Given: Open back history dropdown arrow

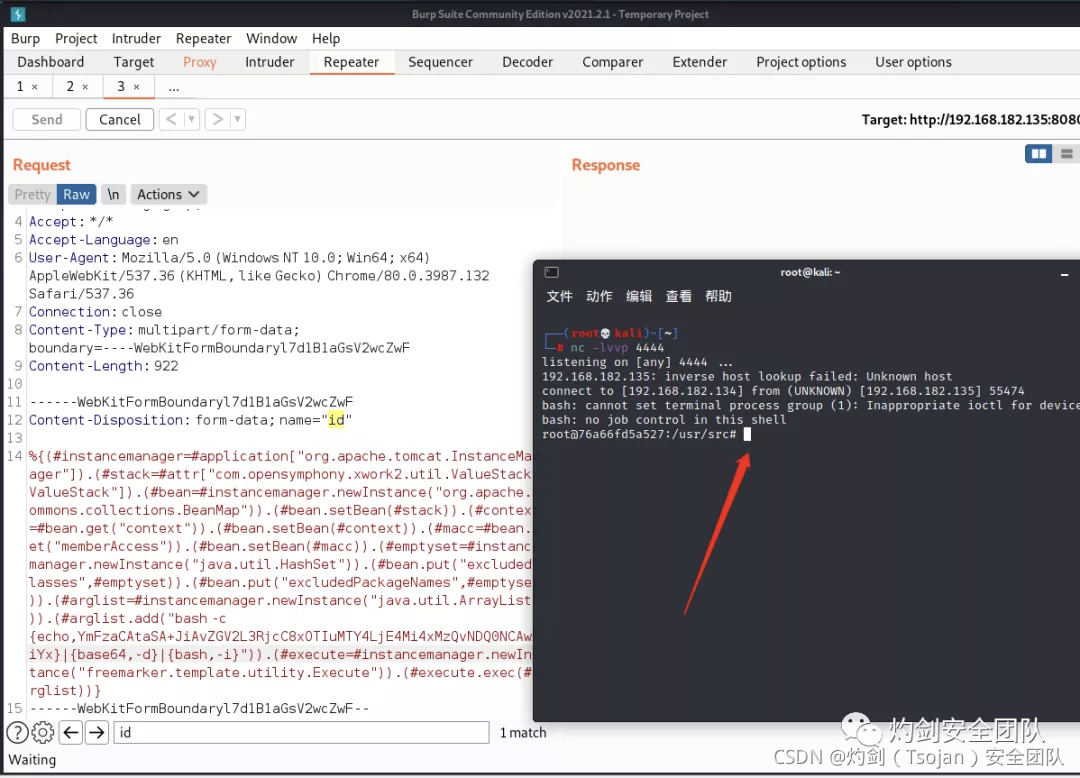Looking at the screenshot, I should 191,119.
